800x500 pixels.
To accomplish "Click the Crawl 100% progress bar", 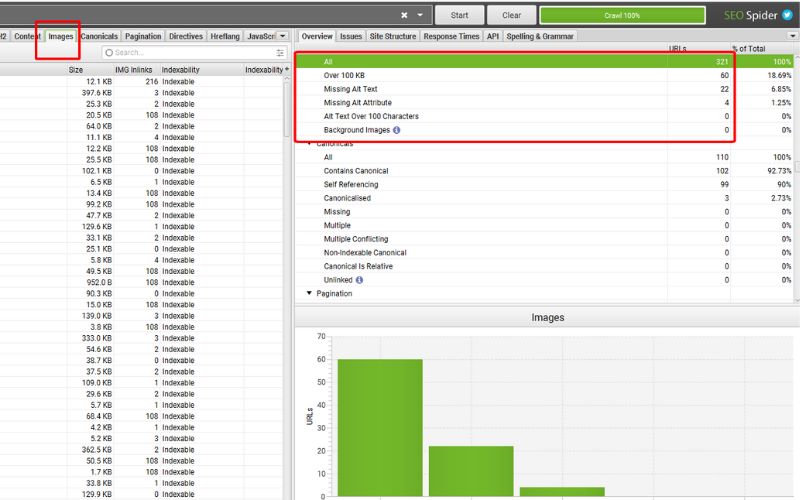I will [x=622, y=15].
